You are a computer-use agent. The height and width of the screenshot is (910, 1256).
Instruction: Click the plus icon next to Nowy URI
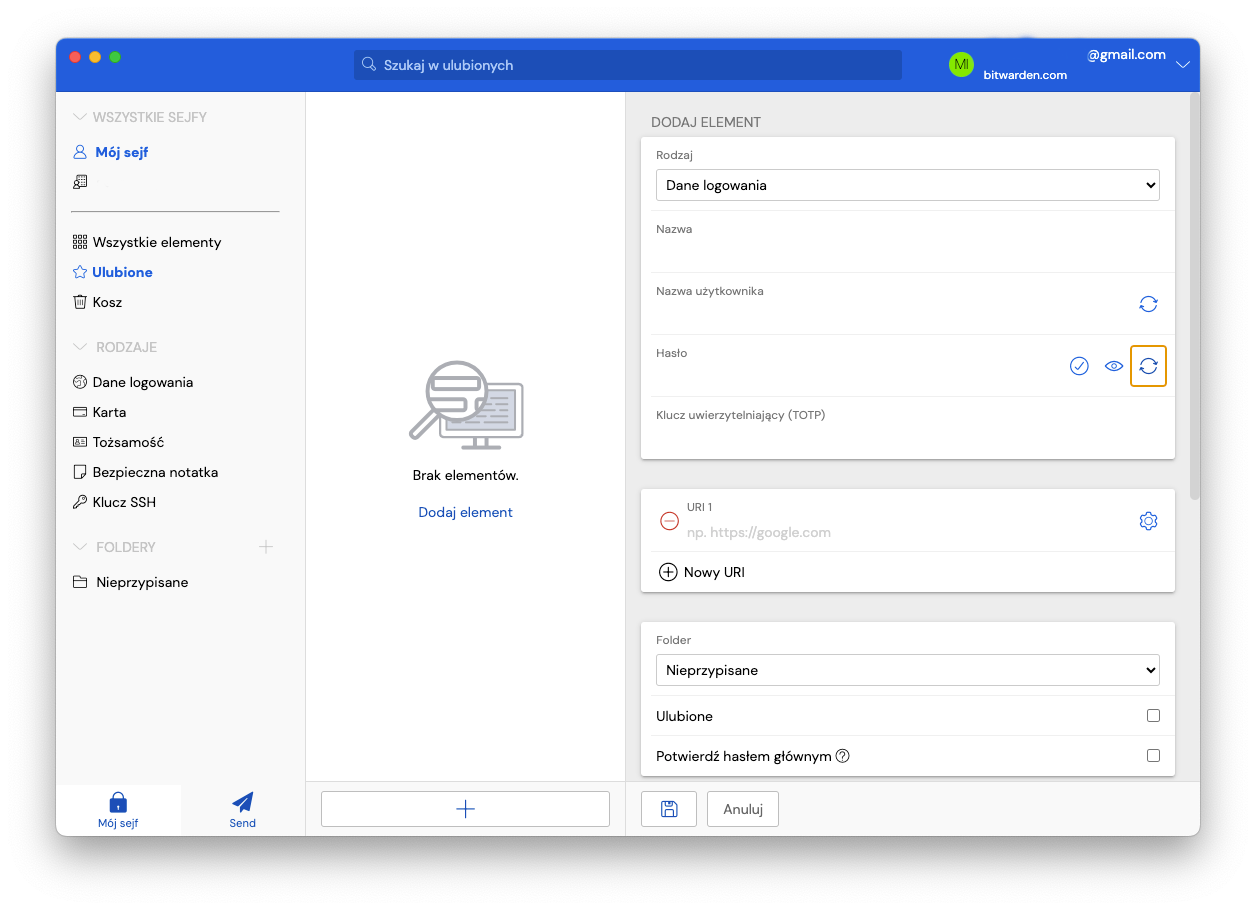coord(667,572)
